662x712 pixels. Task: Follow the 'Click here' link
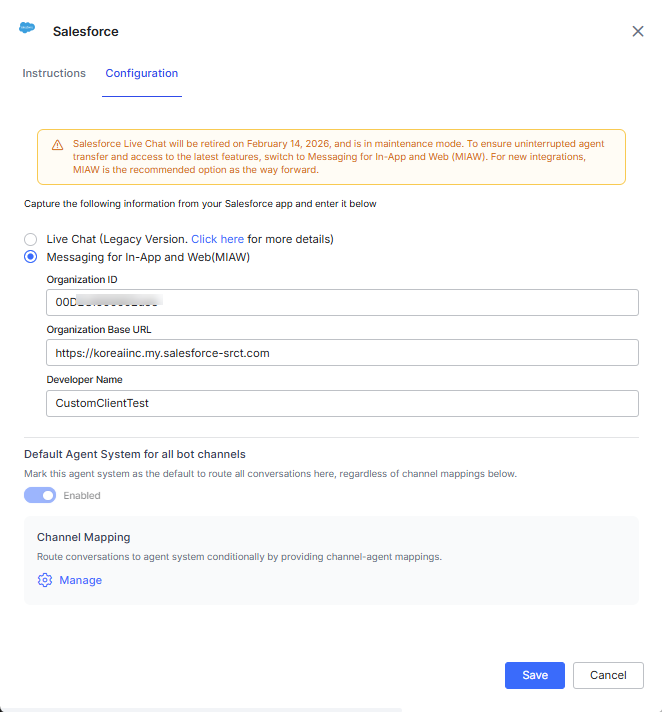click(x=217, y=239)
